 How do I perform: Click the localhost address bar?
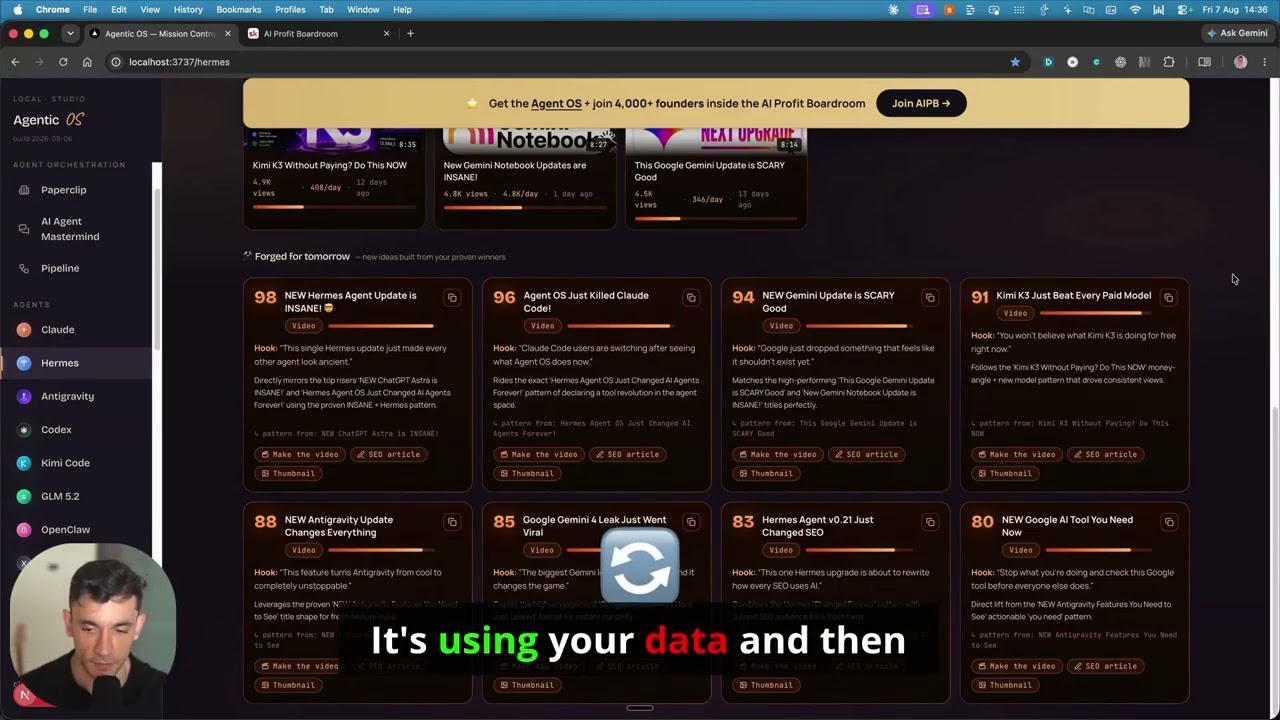pos(560,62)
